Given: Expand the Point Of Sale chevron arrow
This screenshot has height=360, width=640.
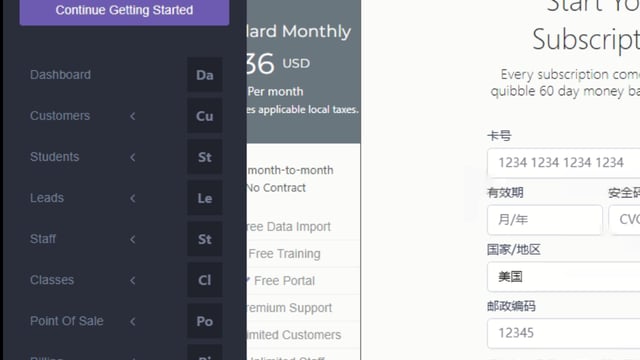Looking at the screenshot, I should pos(133,321).
